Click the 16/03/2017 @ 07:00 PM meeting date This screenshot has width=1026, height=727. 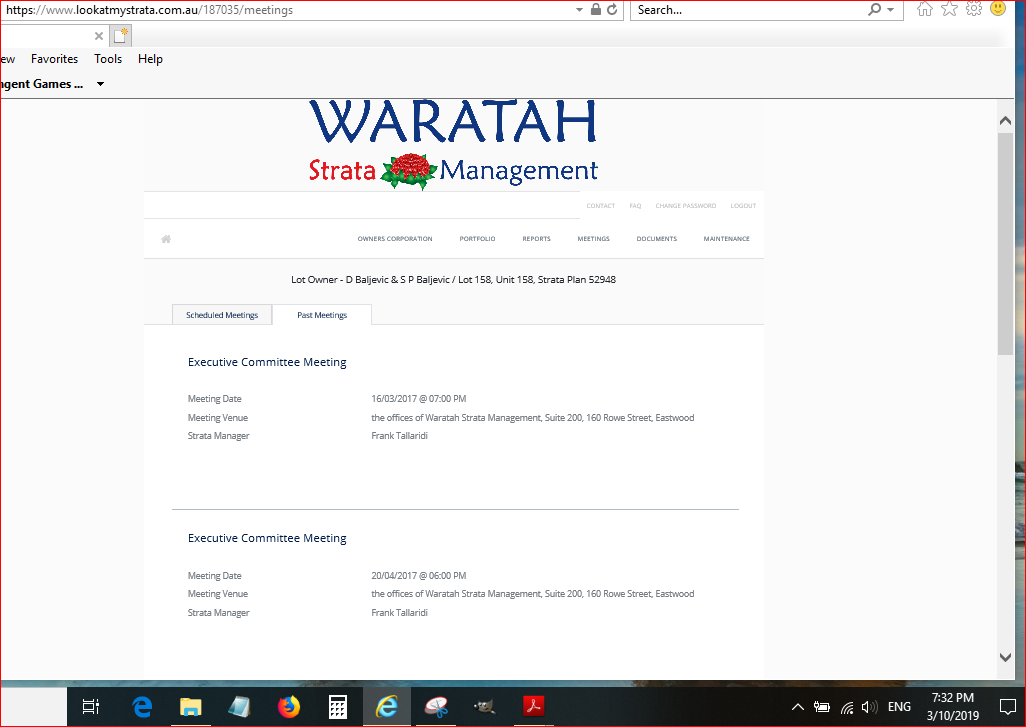tap(419, 399)
